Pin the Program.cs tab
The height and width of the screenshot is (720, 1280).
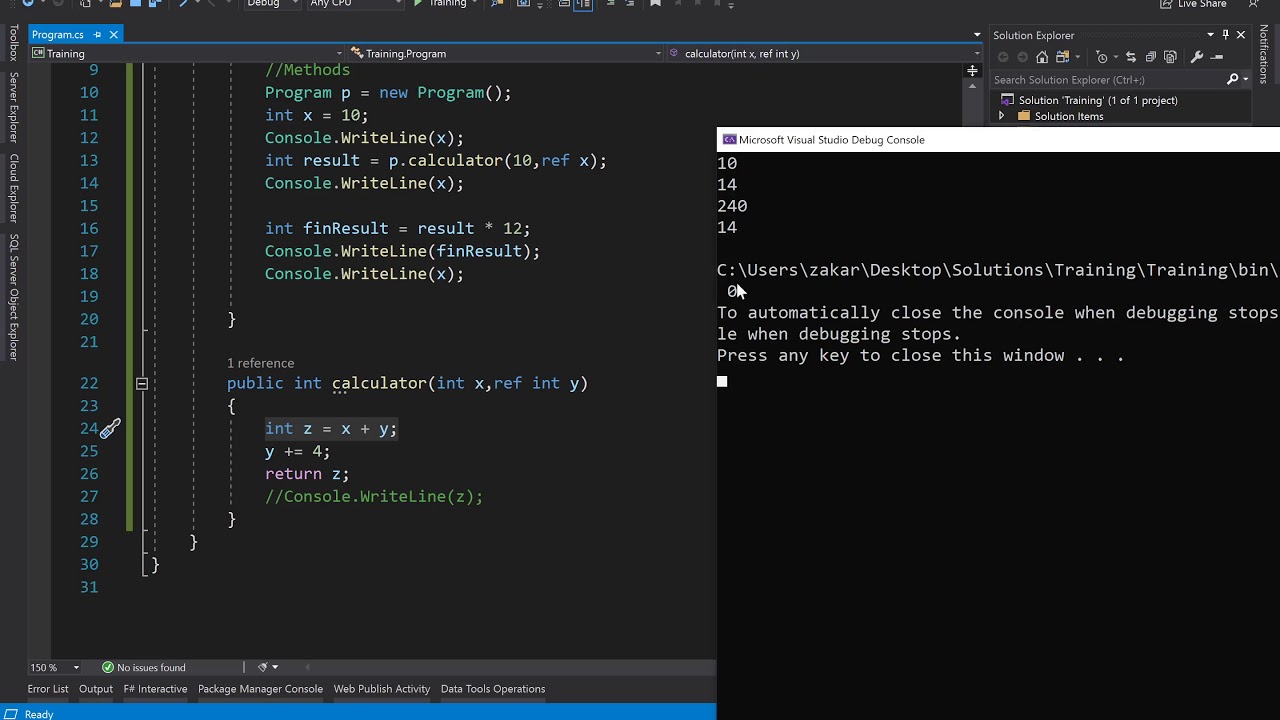pos(97,35)
